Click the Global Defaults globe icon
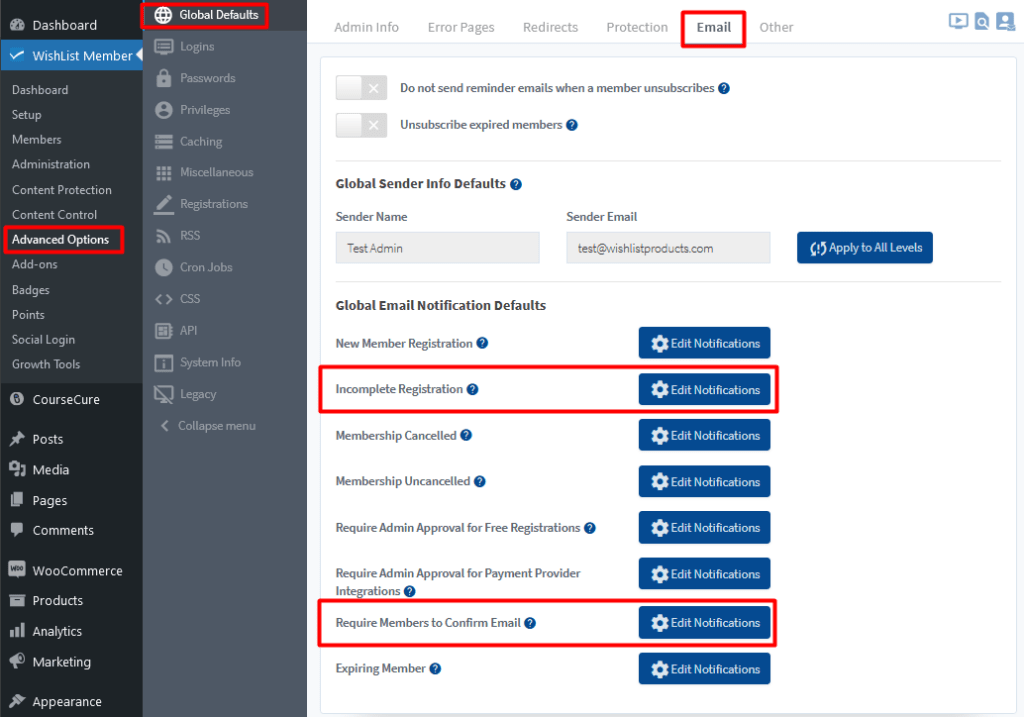The width and height of the screenshot is (1024, 717). point(163,15)
